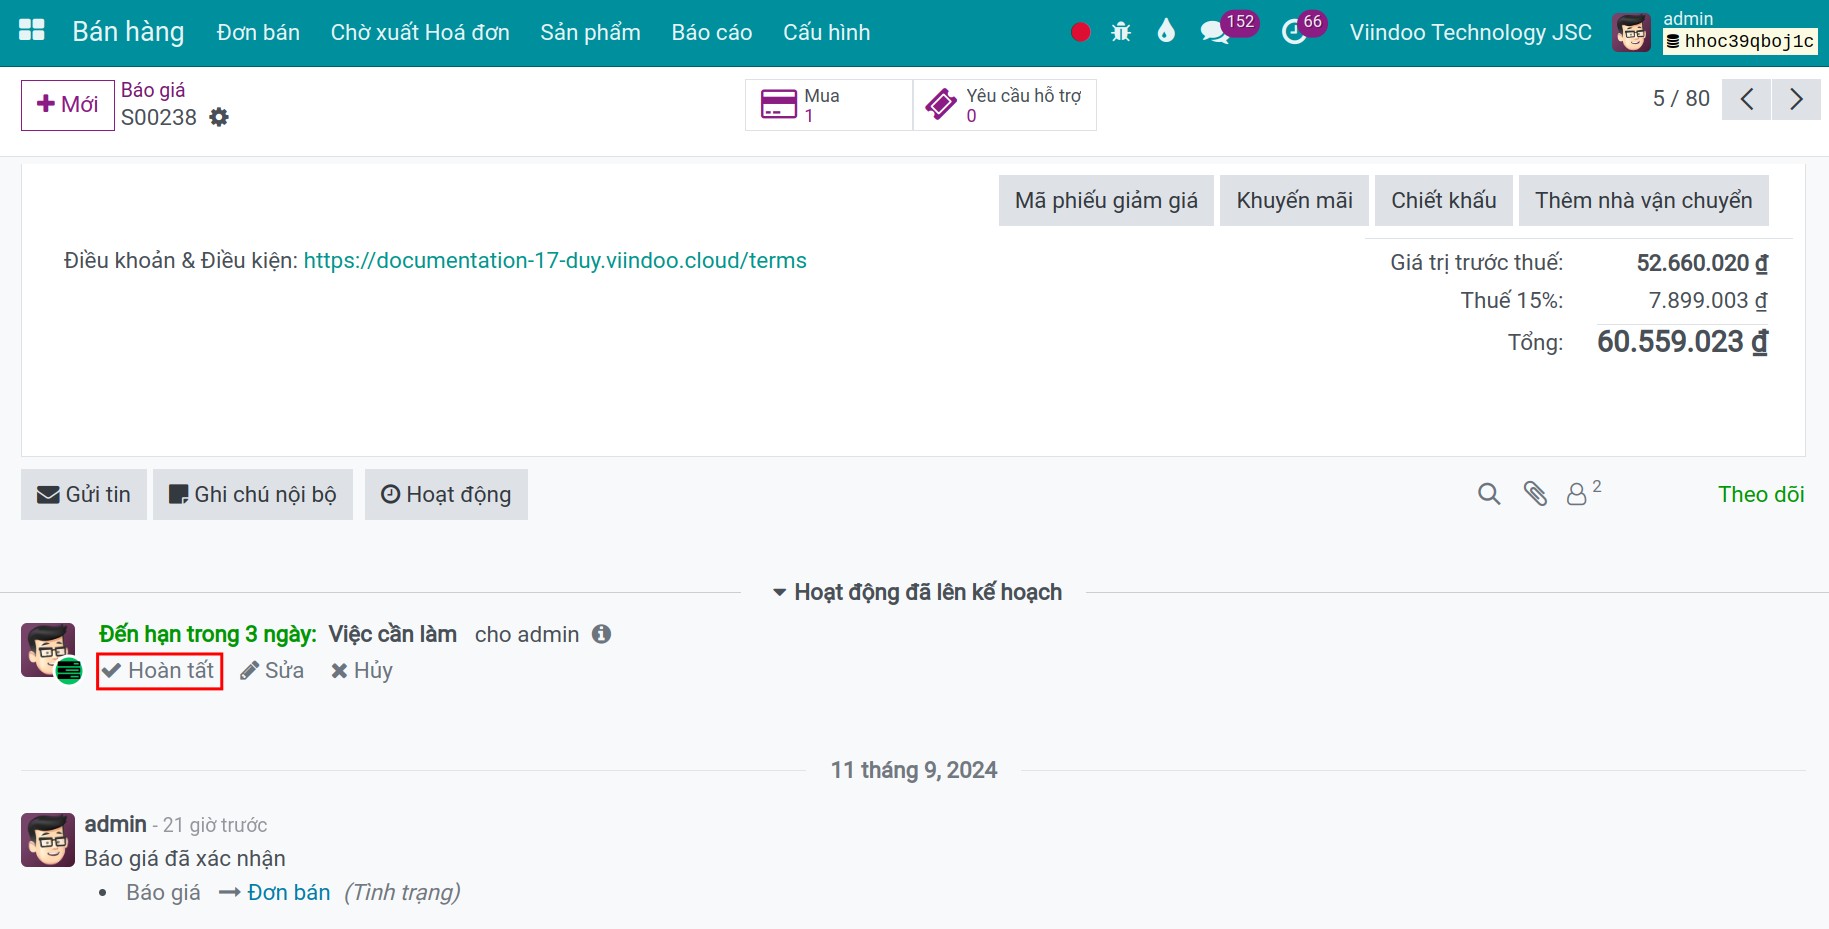Open Báo cáo menu
Image resolution: width=1829 pixels, height=929 pixels.
712,32
